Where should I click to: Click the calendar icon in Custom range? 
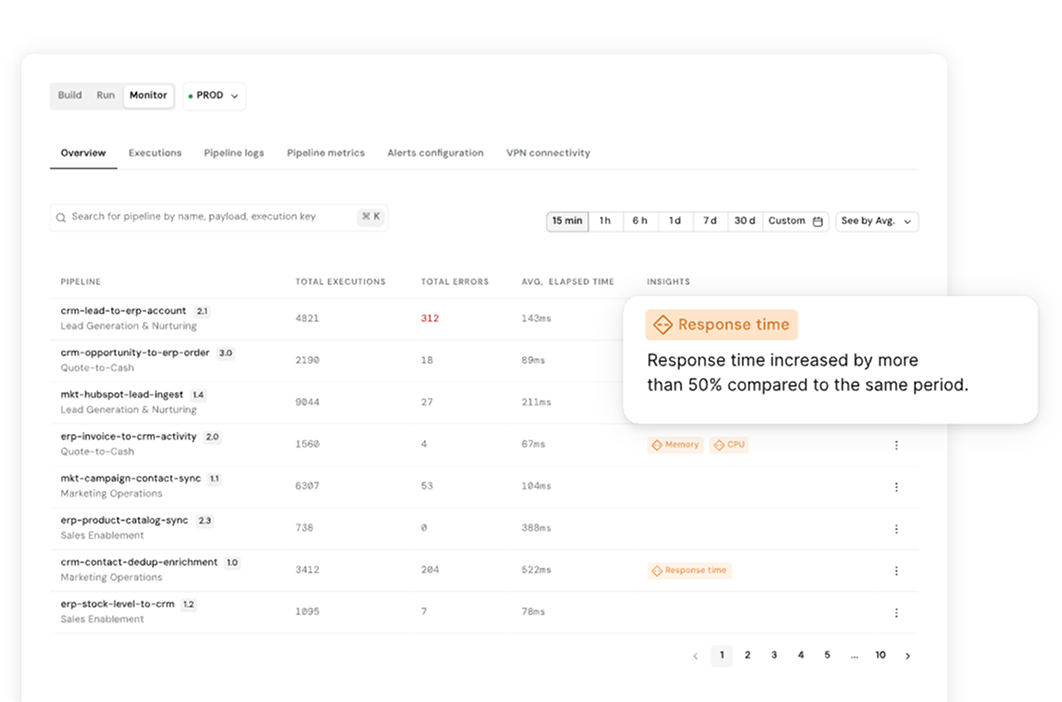(817, 222)
